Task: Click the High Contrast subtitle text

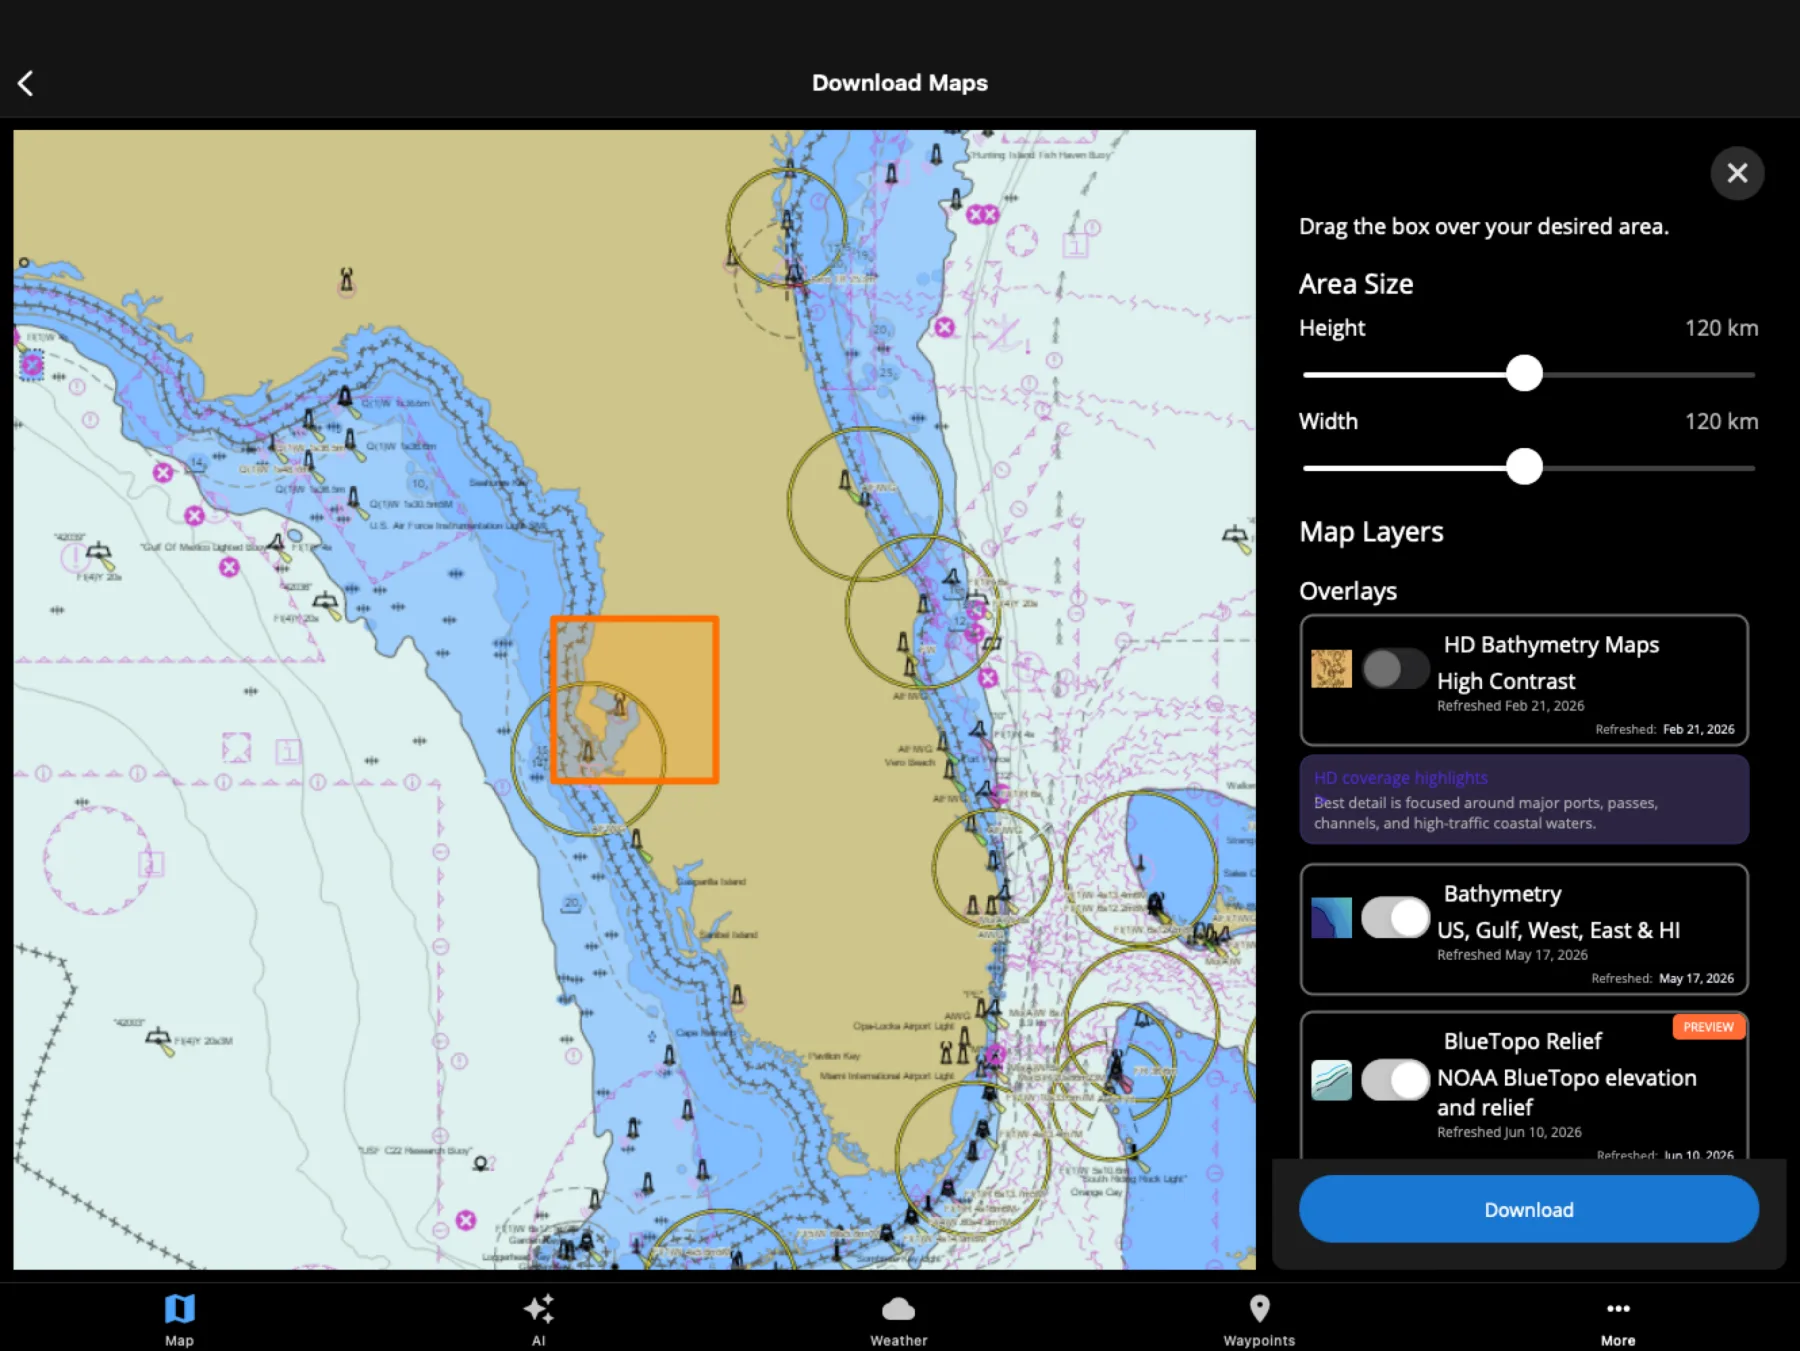Action: pyautogui.click(x=1506, y=681)
